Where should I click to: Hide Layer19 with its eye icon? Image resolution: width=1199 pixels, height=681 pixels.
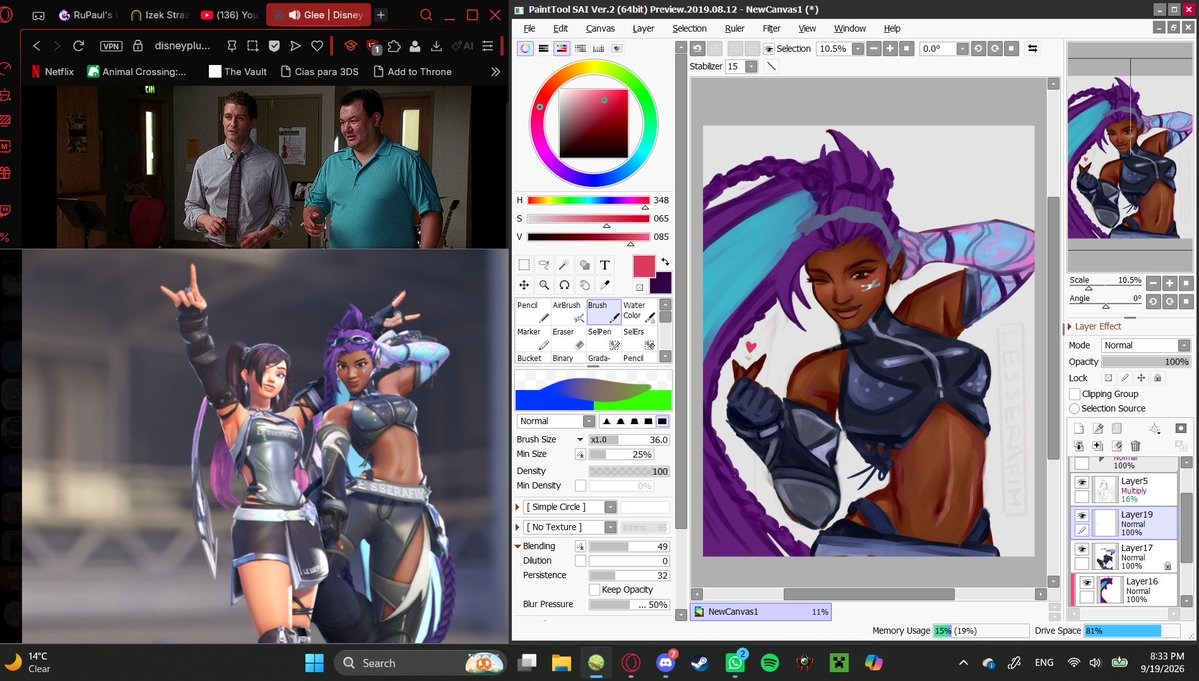[x=1081, y=516]
